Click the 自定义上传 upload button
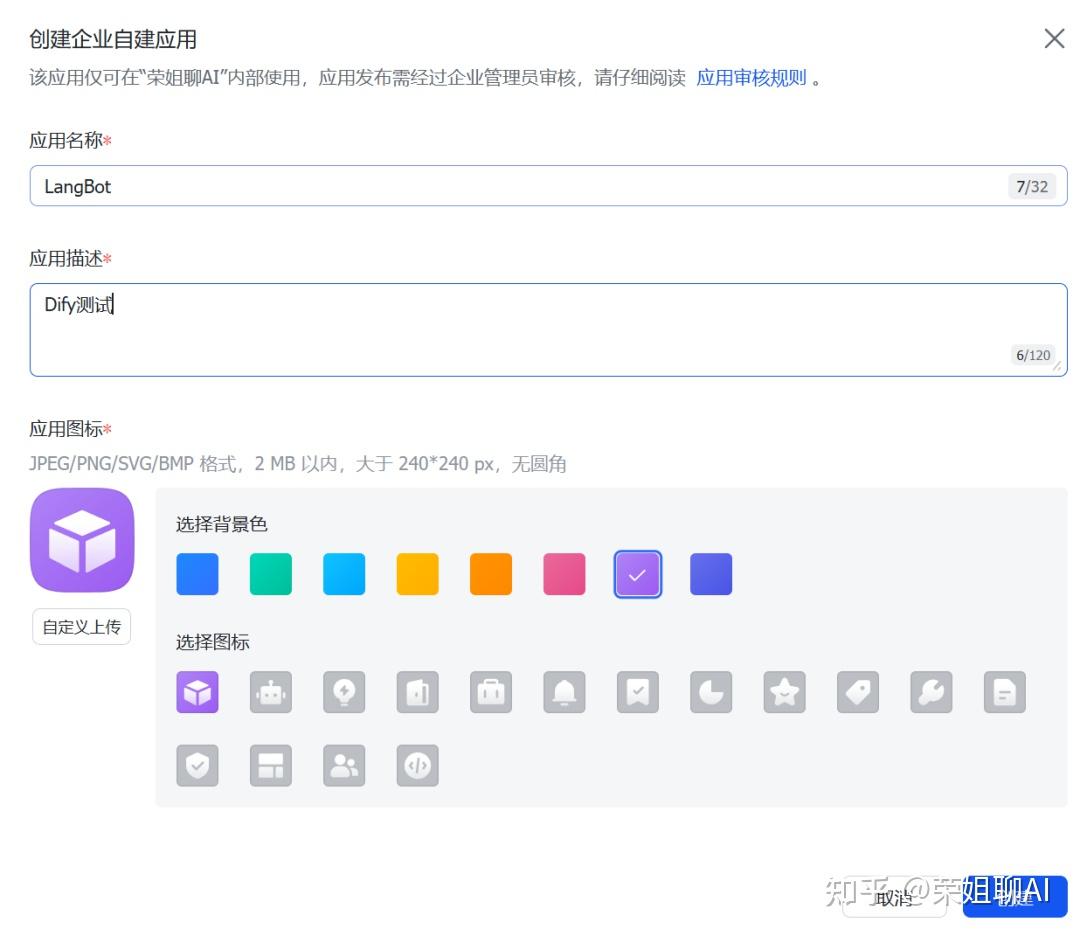This screenshot has width=1080, height=936. click(81, 627)
